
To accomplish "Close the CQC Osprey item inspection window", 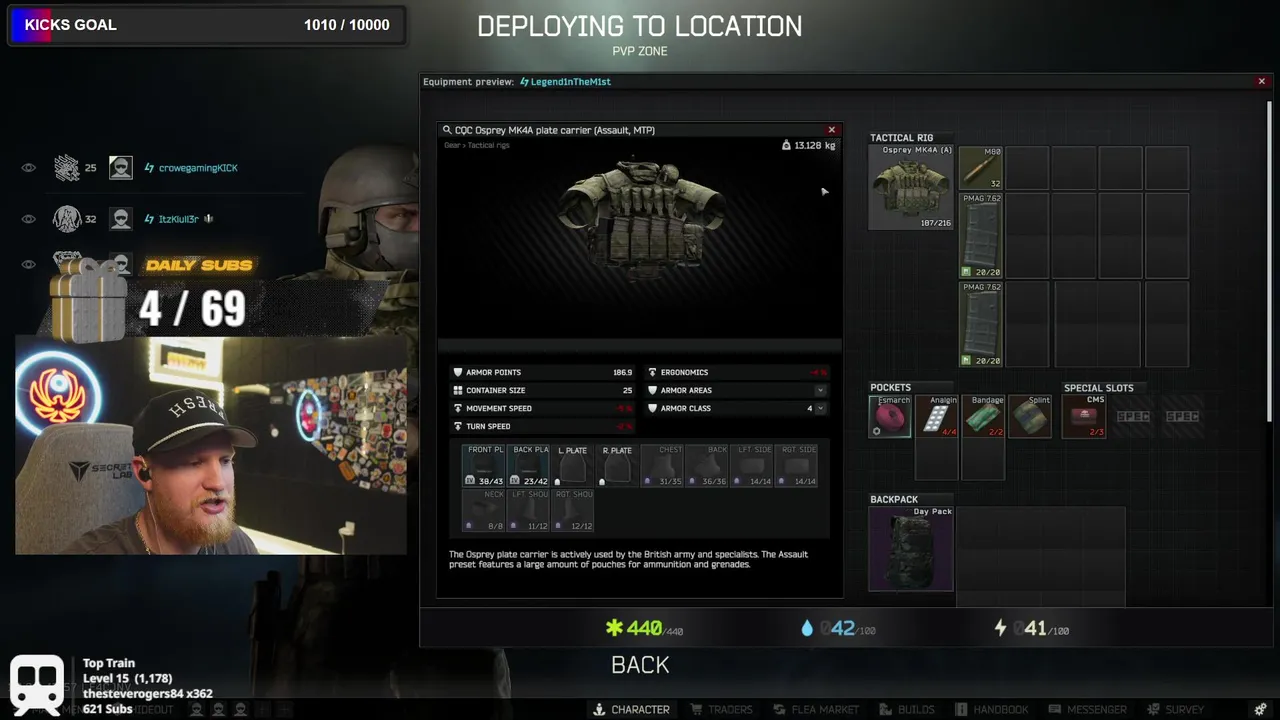I will tap(831, 130).
